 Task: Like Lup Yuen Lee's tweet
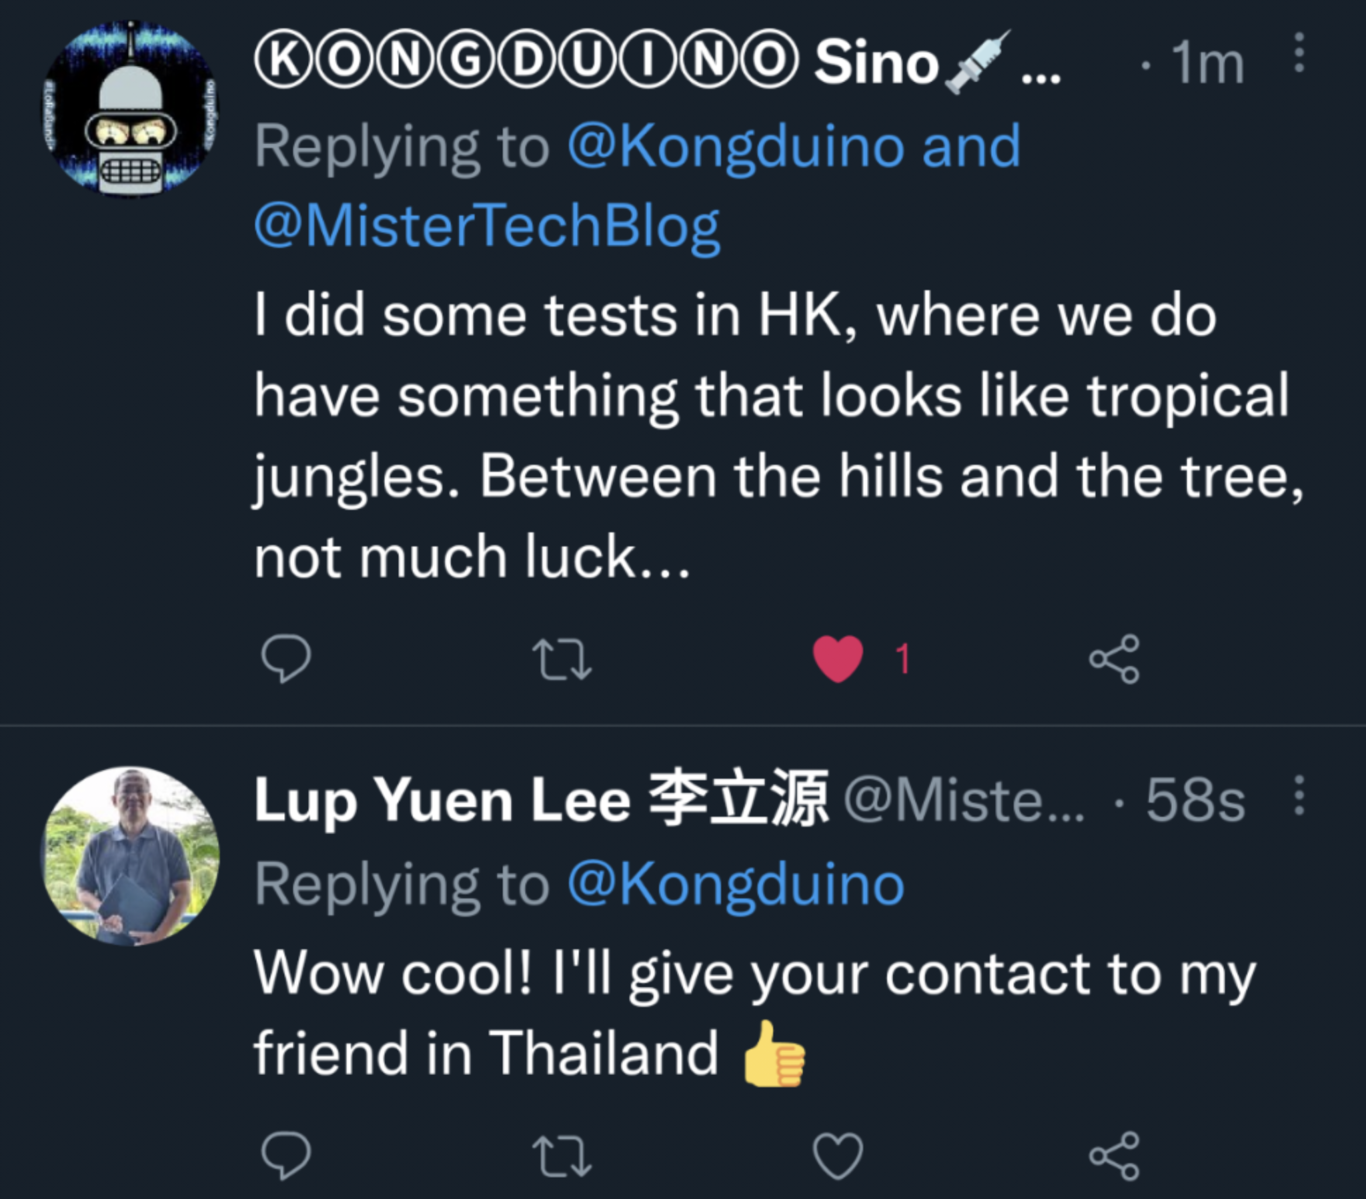[x=838, y=1156]
